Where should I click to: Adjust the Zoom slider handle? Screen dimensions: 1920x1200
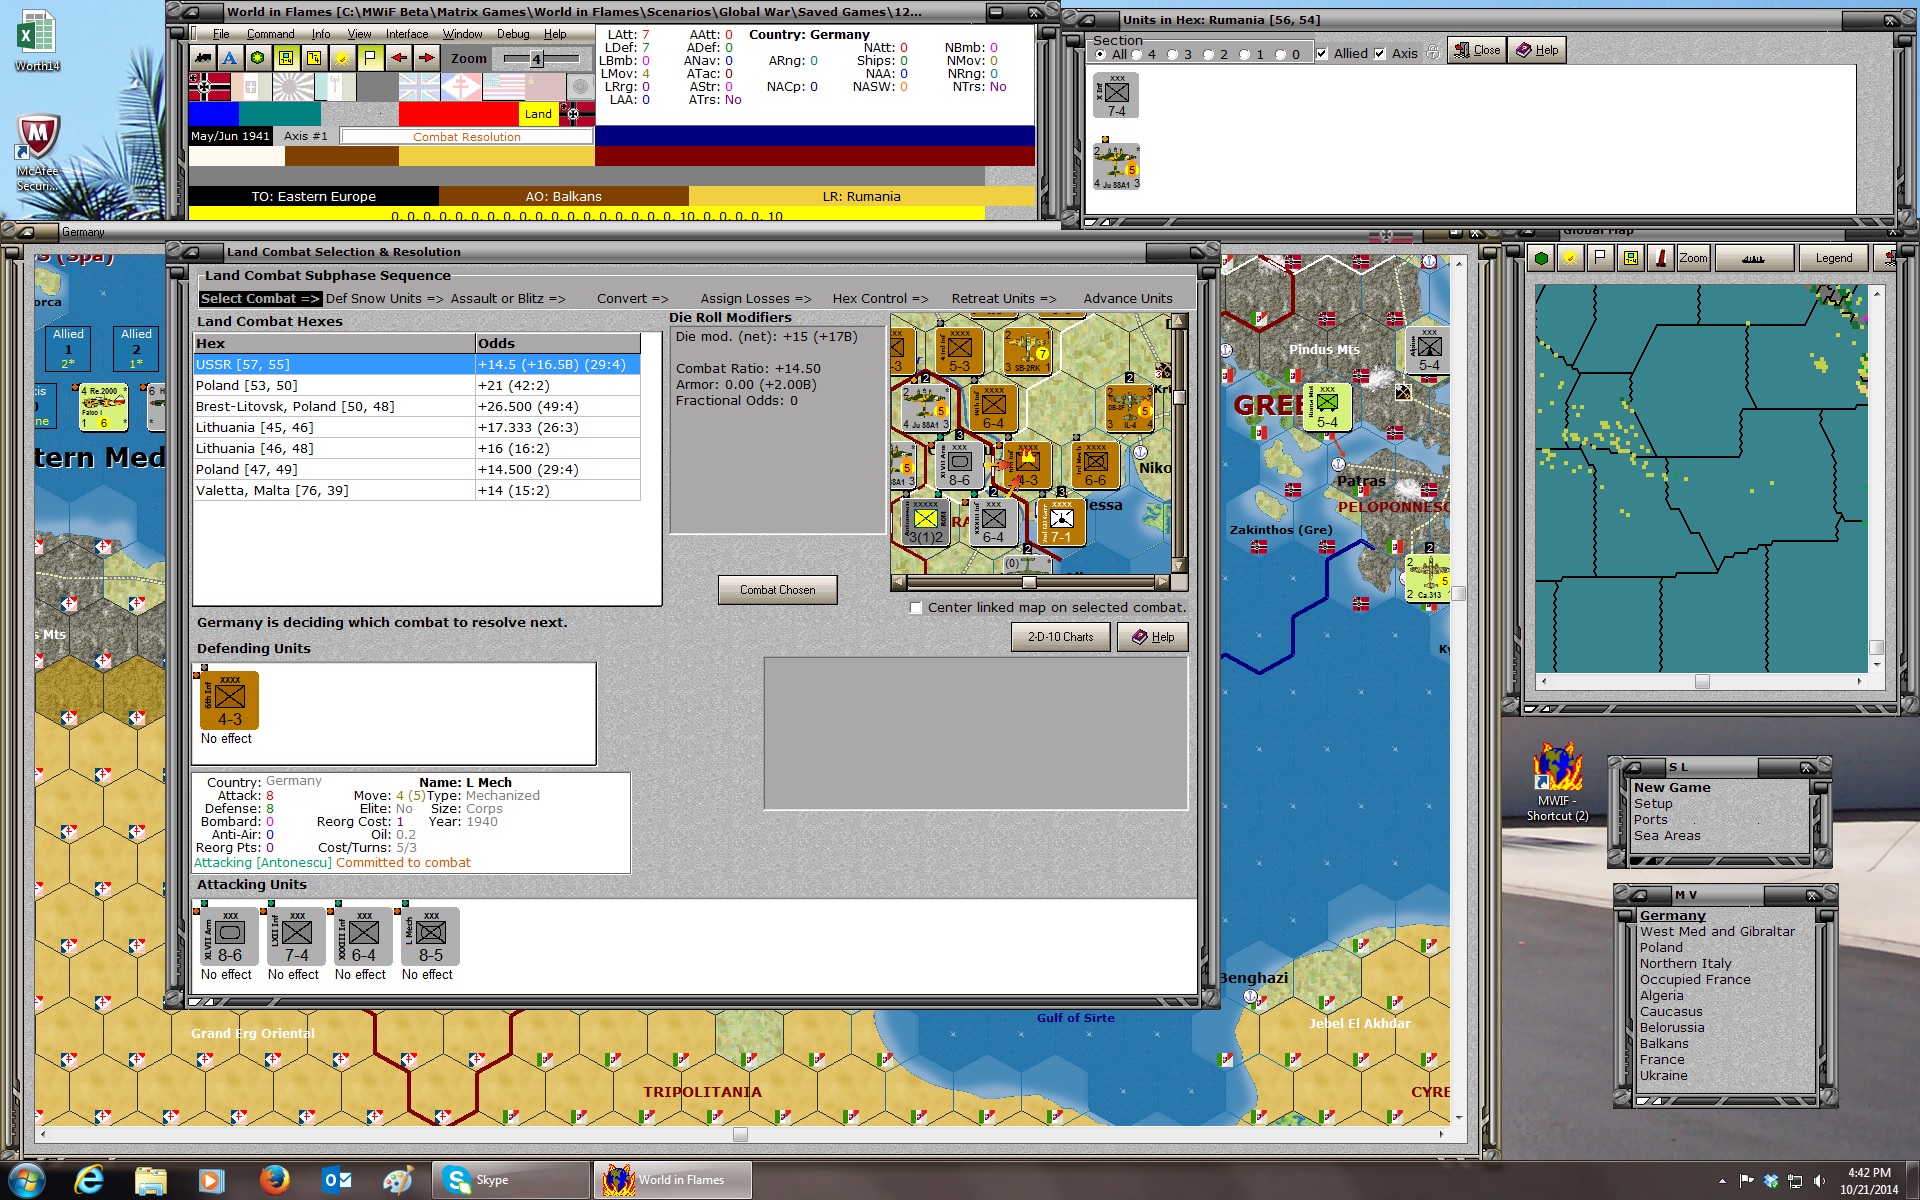[x=536, y=59]
